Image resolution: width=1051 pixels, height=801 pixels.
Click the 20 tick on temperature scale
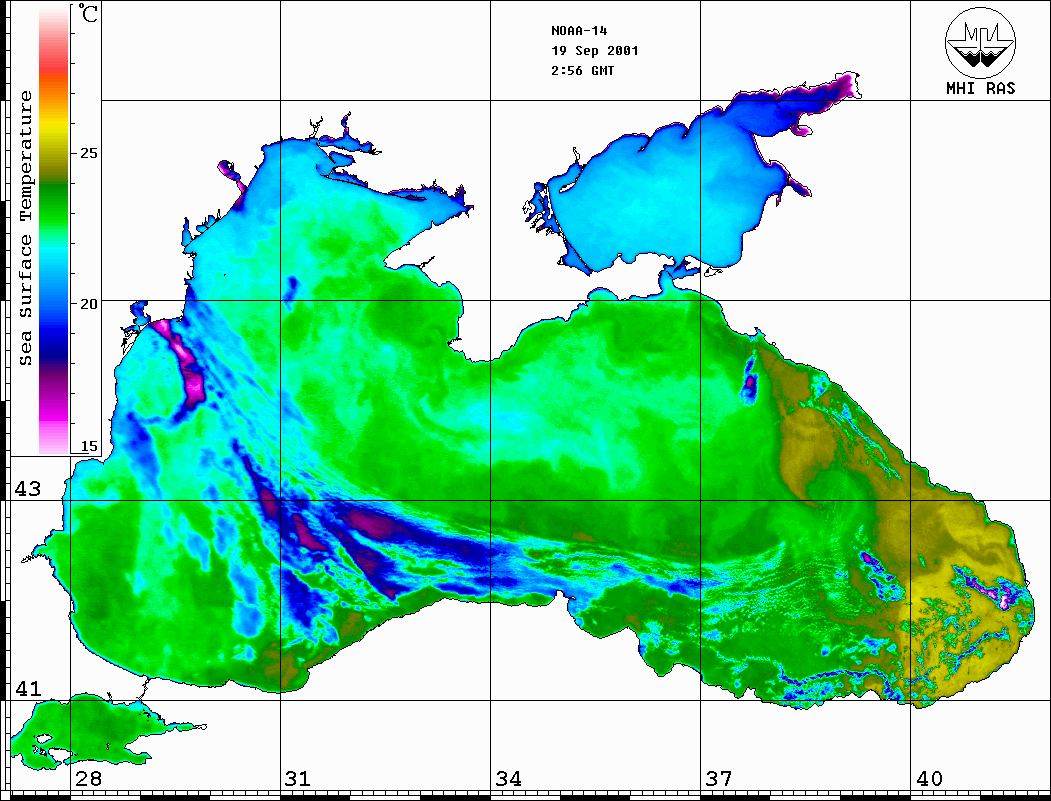coord(88,304)
